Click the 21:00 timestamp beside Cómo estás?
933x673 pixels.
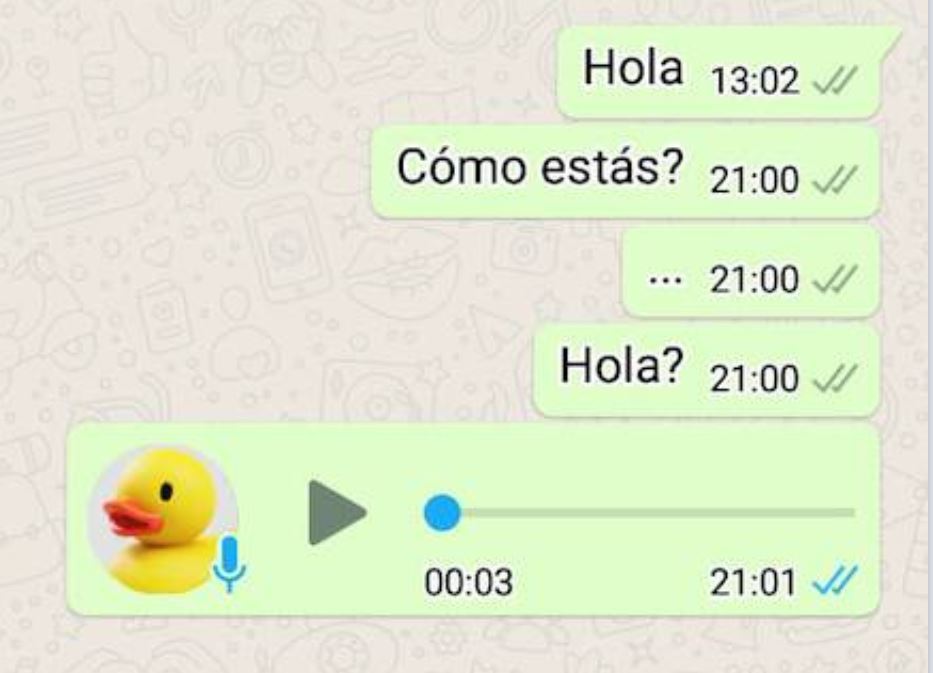(x=754, y=180)
